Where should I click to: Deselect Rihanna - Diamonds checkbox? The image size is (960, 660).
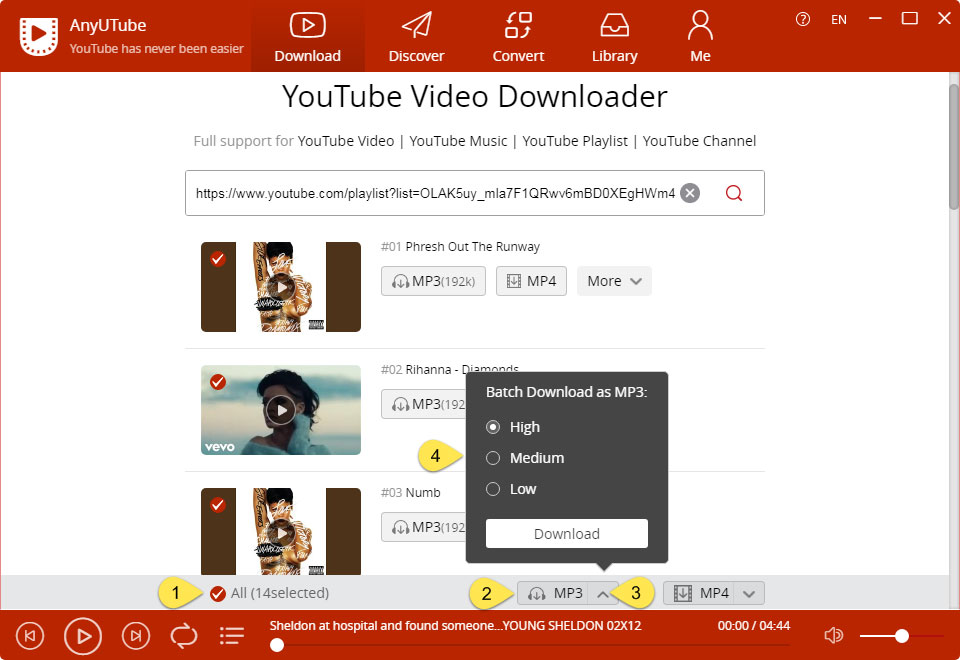coord(217,382)
